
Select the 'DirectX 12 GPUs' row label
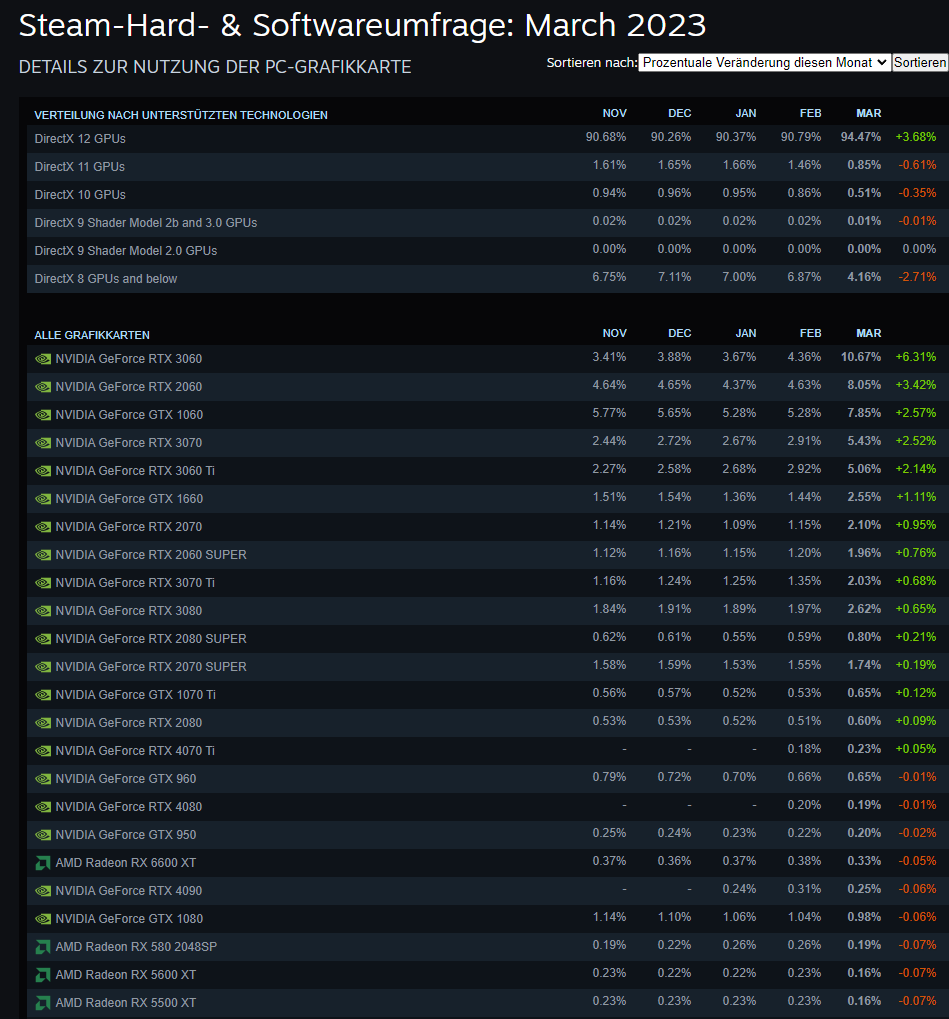coord(80,138)
